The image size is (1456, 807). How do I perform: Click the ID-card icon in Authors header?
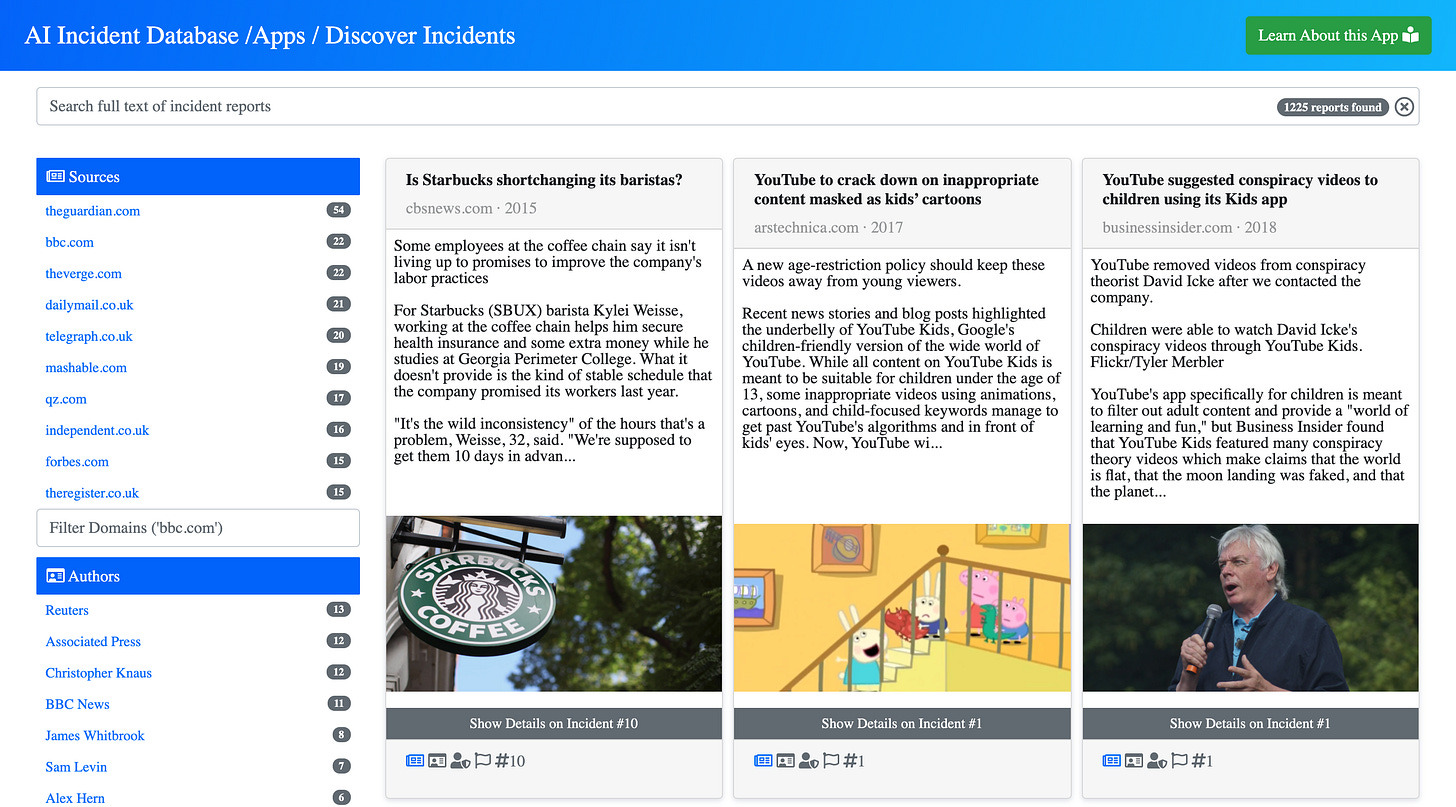55,576
